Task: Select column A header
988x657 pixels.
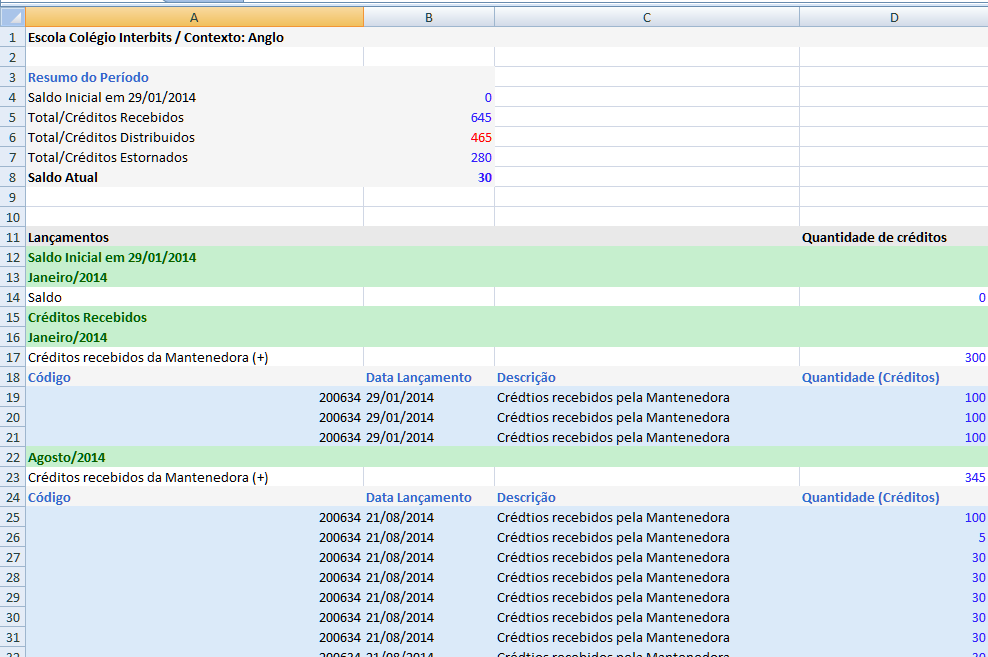Action: [194, 18]
